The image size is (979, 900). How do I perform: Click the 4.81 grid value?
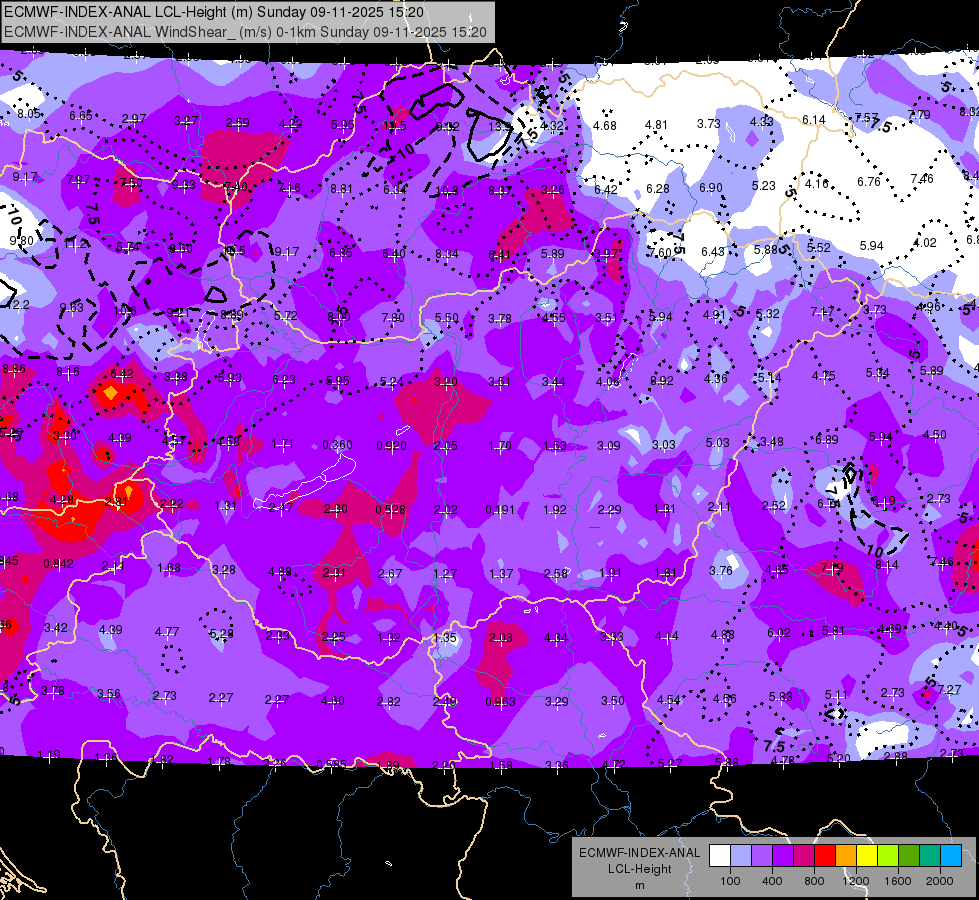pos(656,125)
